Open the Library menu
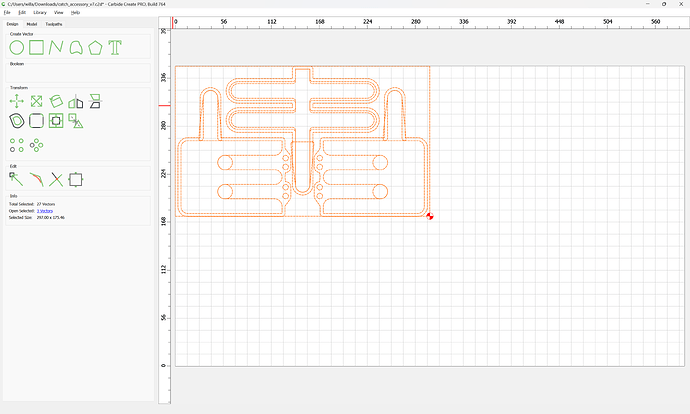 (40, 12)
